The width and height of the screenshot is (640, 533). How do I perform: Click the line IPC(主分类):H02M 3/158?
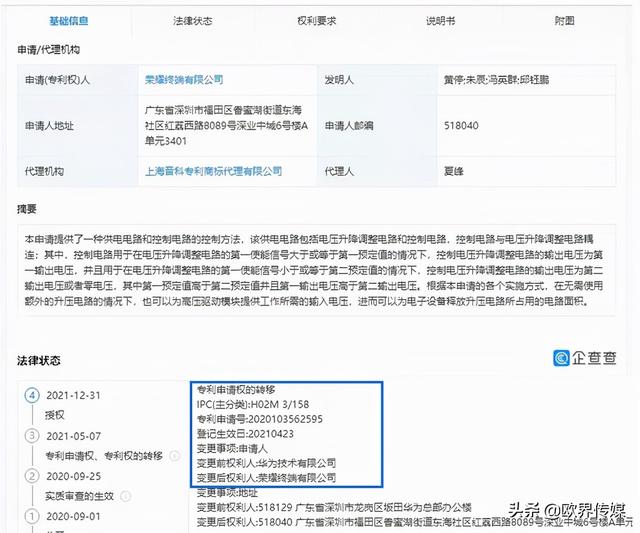(253, 404)
